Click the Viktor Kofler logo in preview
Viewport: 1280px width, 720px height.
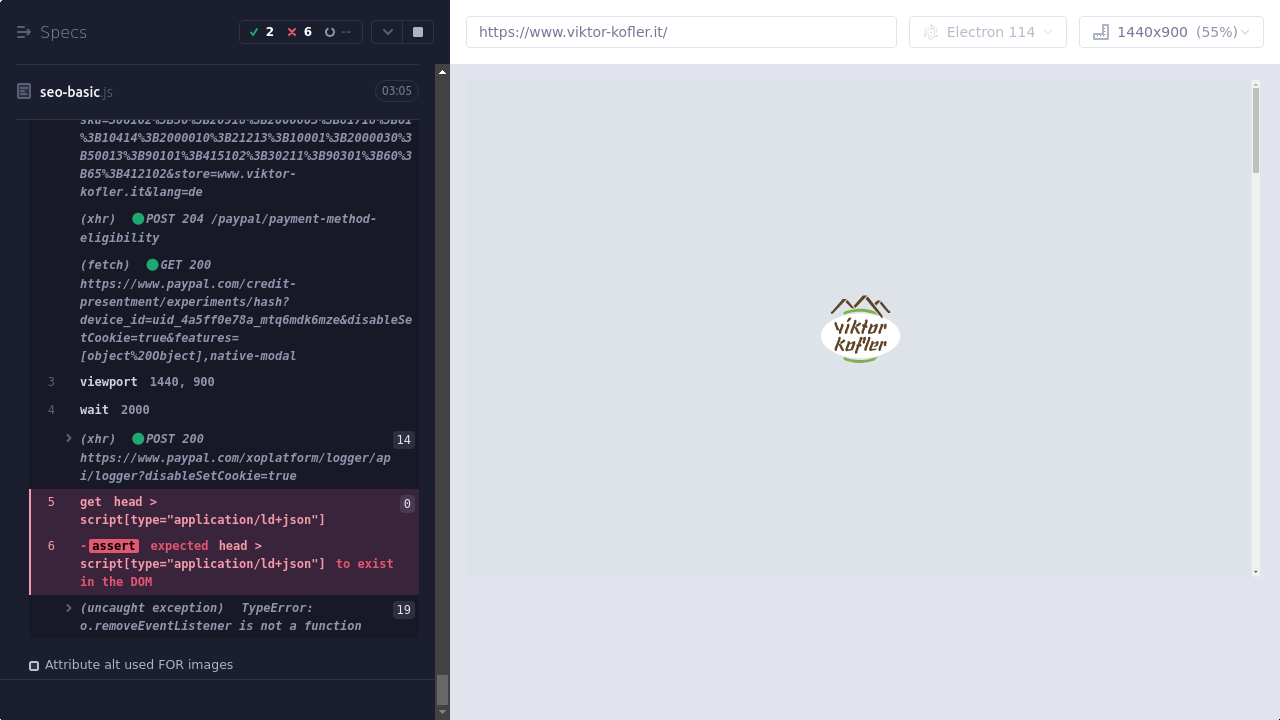pyautogui.click(x=860, y=329)
